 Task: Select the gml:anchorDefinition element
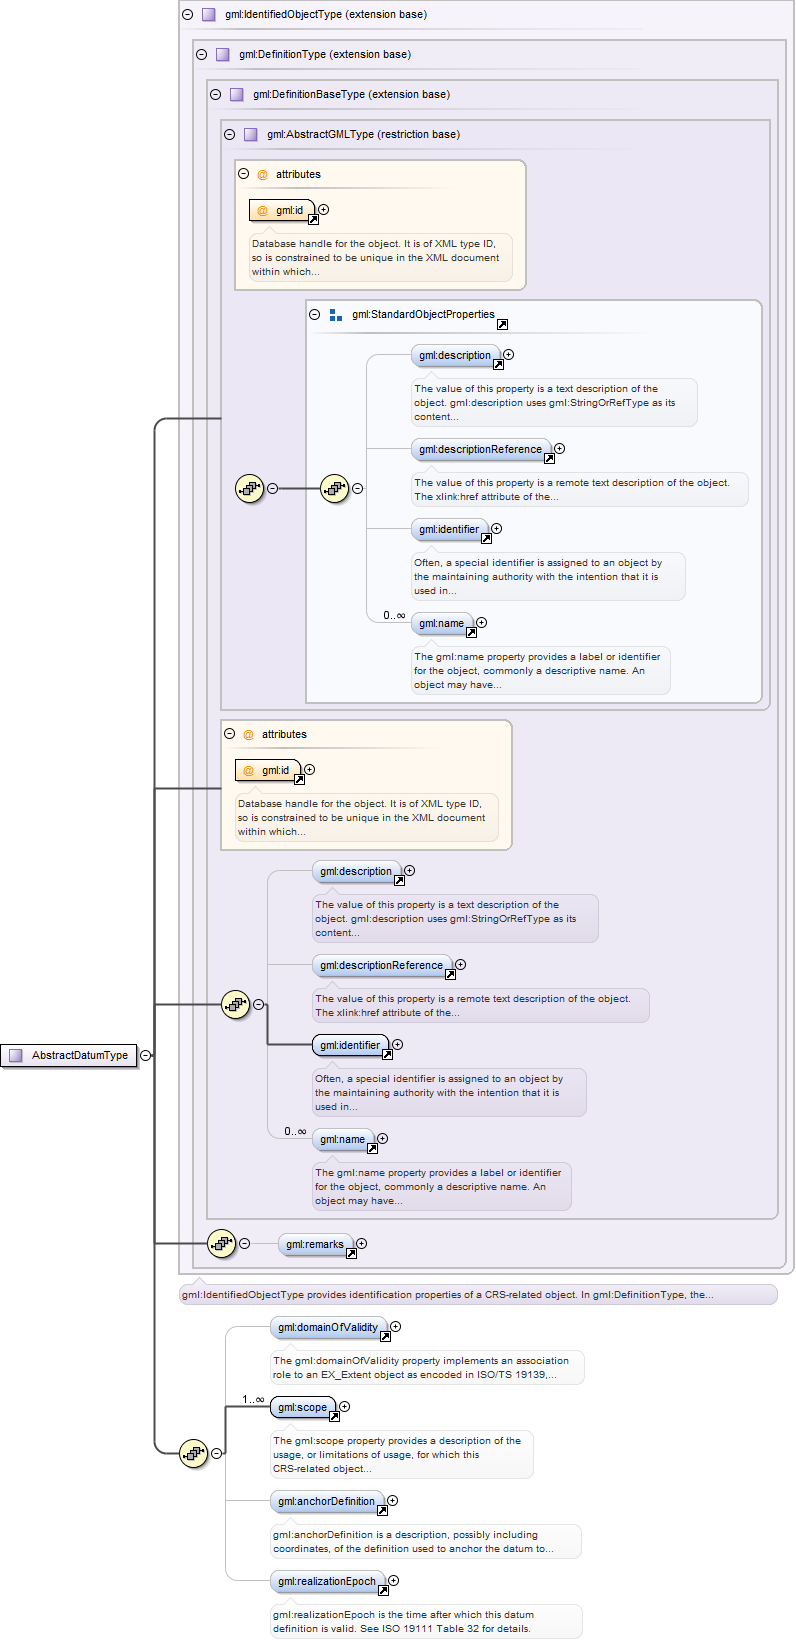pyautogui.click(x=326, y=1502)
